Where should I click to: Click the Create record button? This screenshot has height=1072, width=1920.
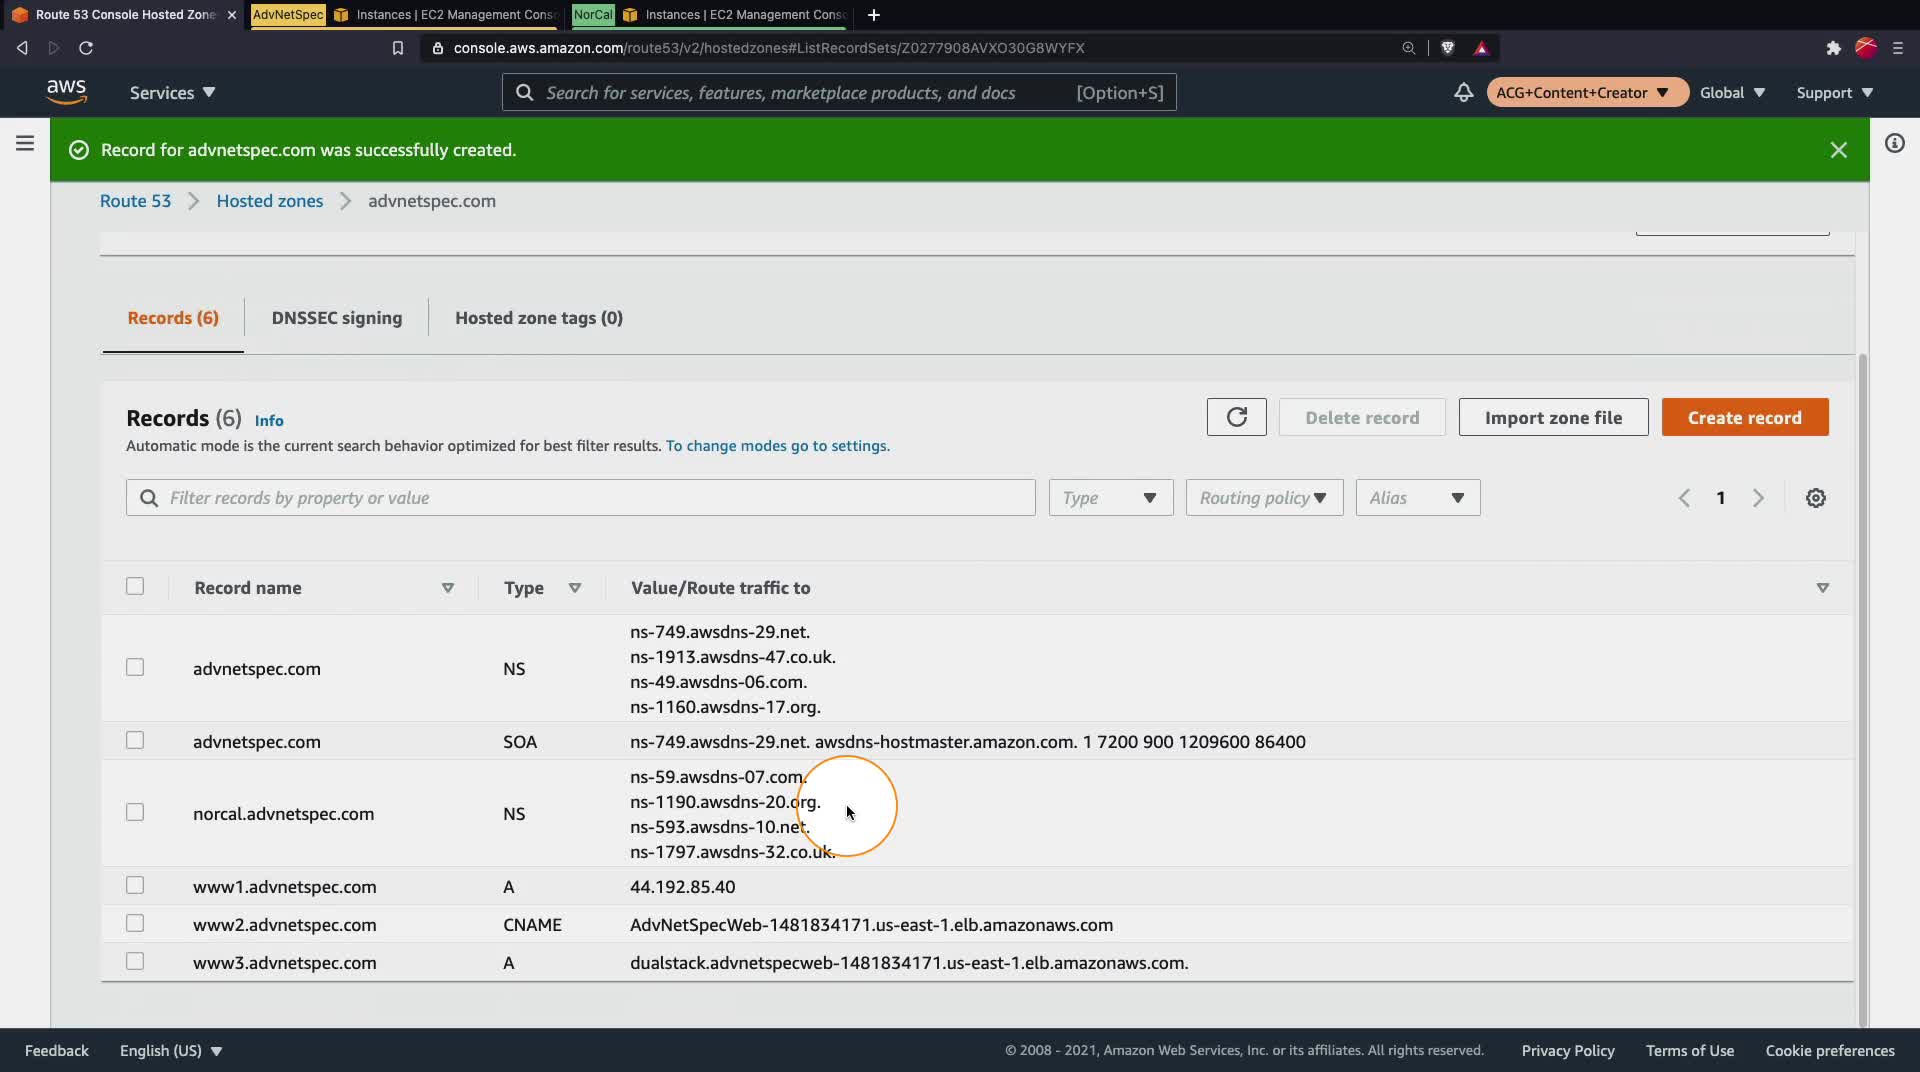tap(1745, 417)
